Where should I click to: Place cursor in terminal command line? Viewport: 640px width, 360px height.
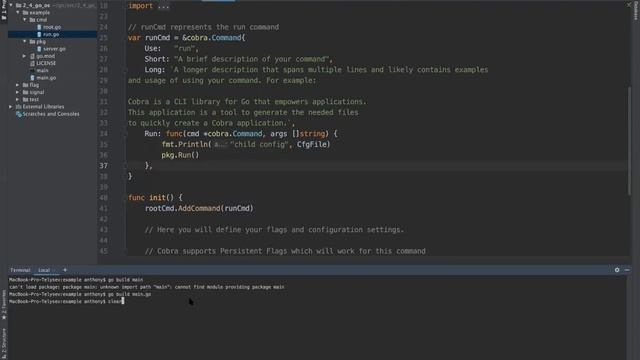pyautogui.click(x=115, y=301)
